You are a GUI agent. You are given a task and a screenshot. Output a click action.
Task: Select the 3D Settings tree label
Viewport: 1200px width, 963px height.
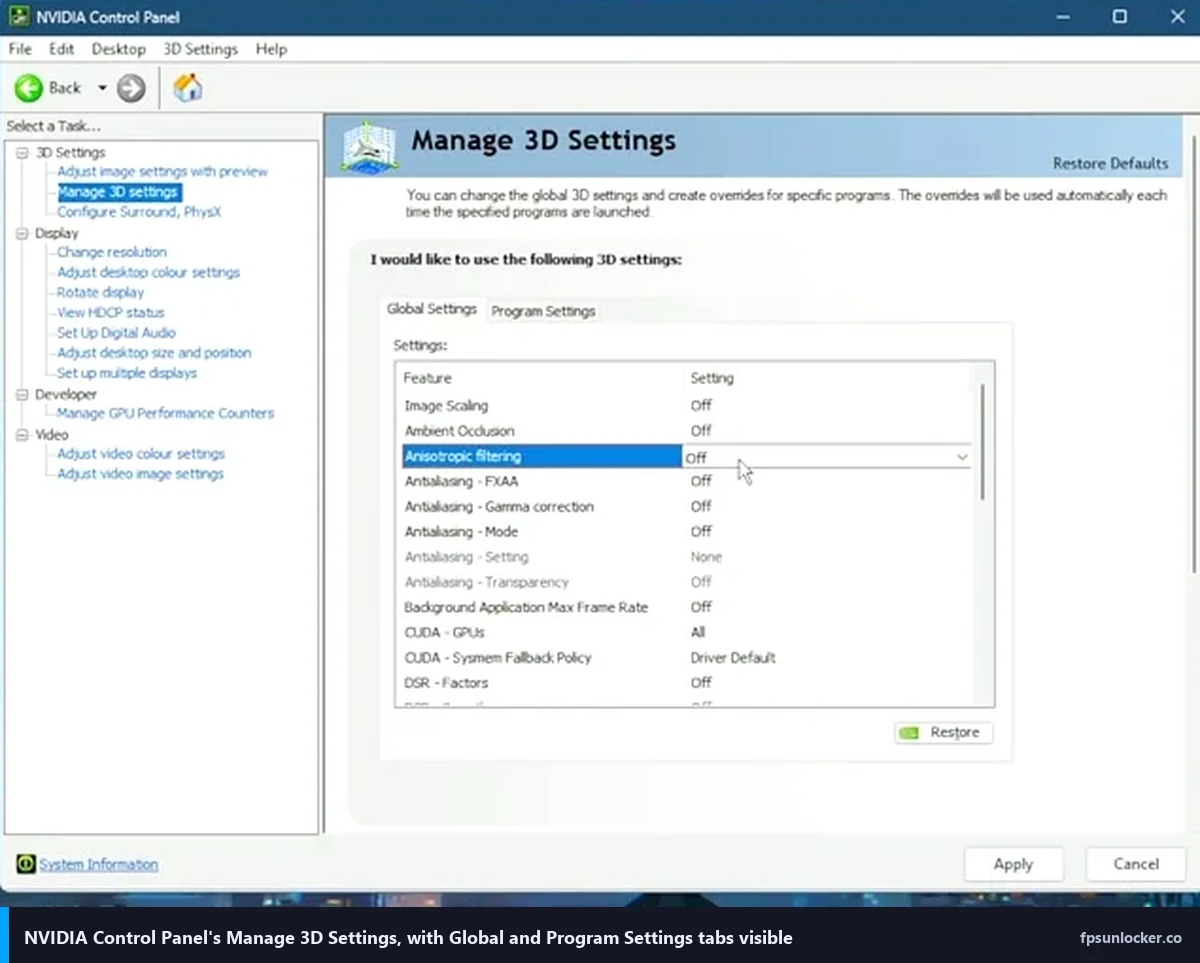[70, 152]
